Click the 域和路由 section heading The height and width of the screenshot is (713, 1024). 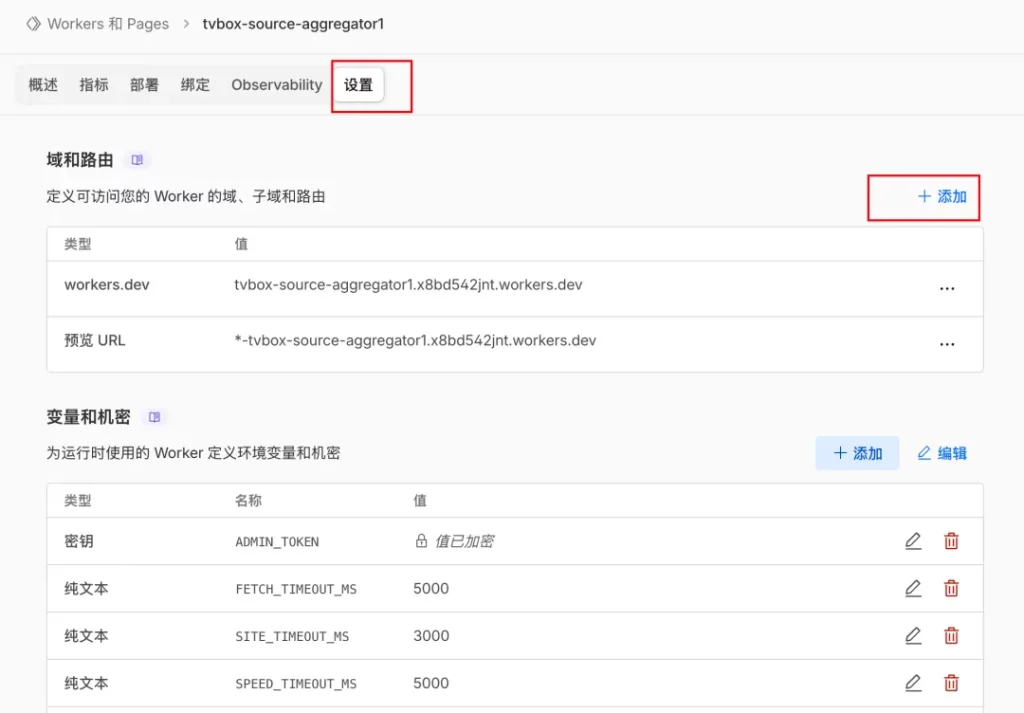click(80, 160)
